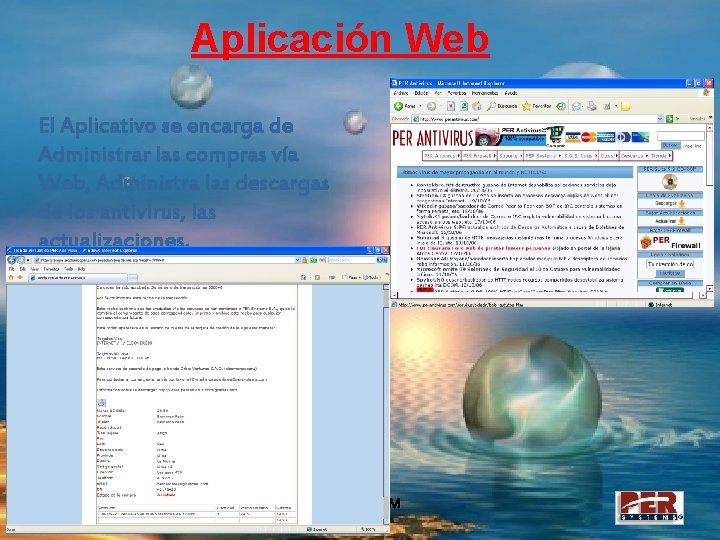Click Add to Favorites icon in lower window
This screenshot has width=720, height=540.
tap(20, 277)
